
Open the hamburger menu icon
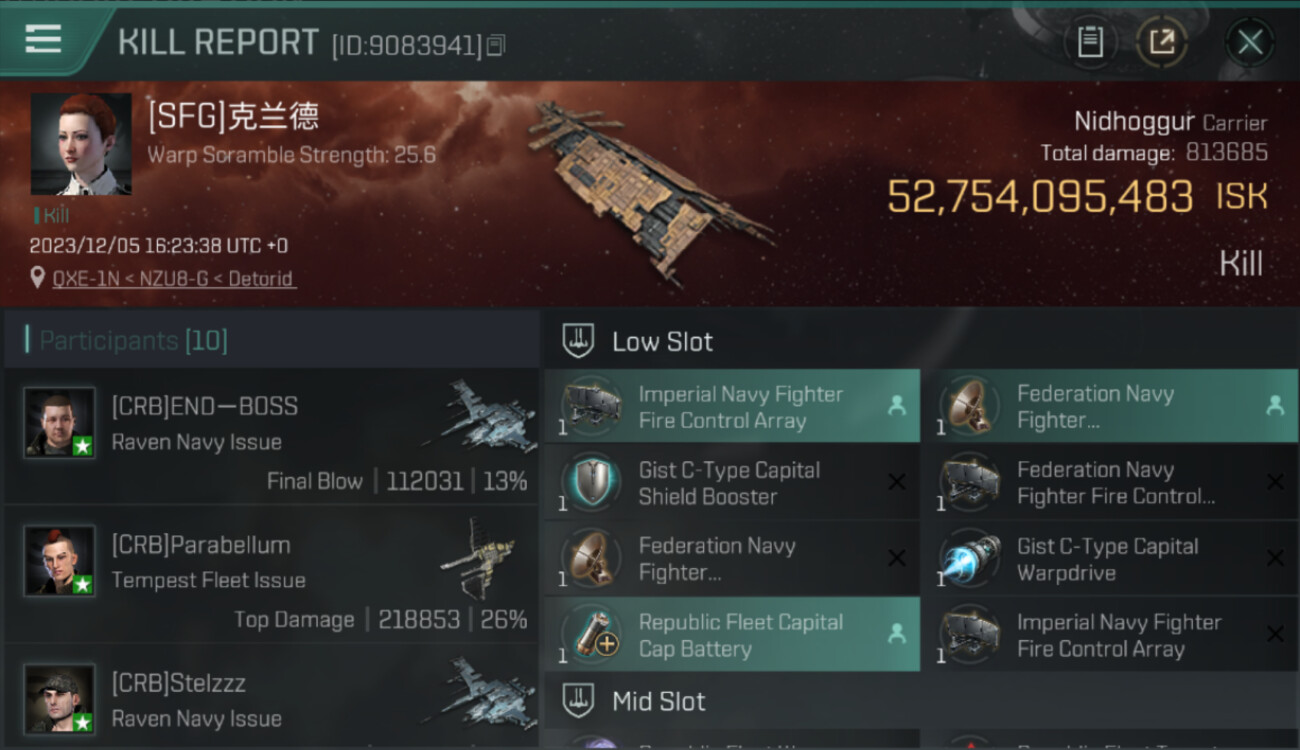point(43,39)
